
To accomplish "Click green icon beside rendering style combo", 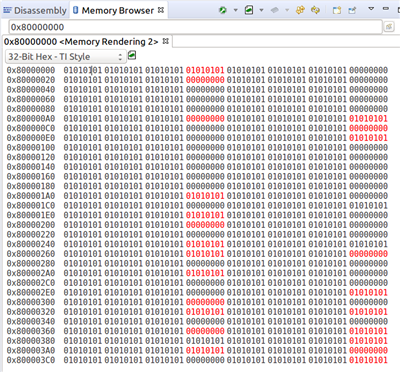I will coord(132,55).
